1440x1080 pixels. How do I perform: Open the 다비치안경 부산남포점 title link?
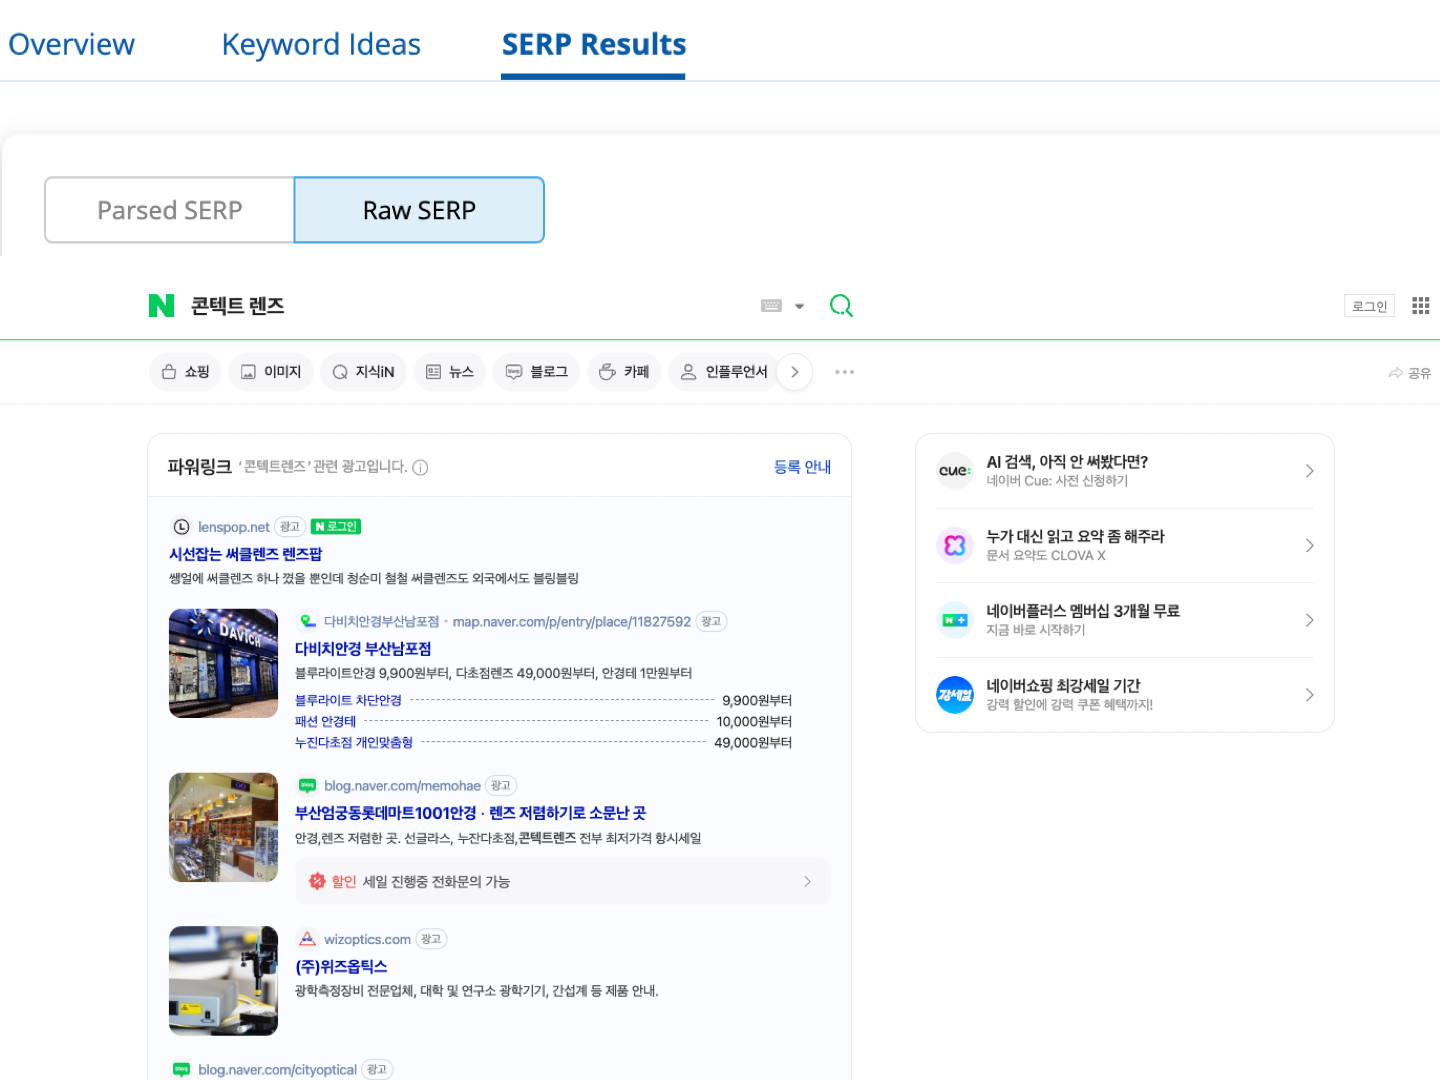(363, 649)
